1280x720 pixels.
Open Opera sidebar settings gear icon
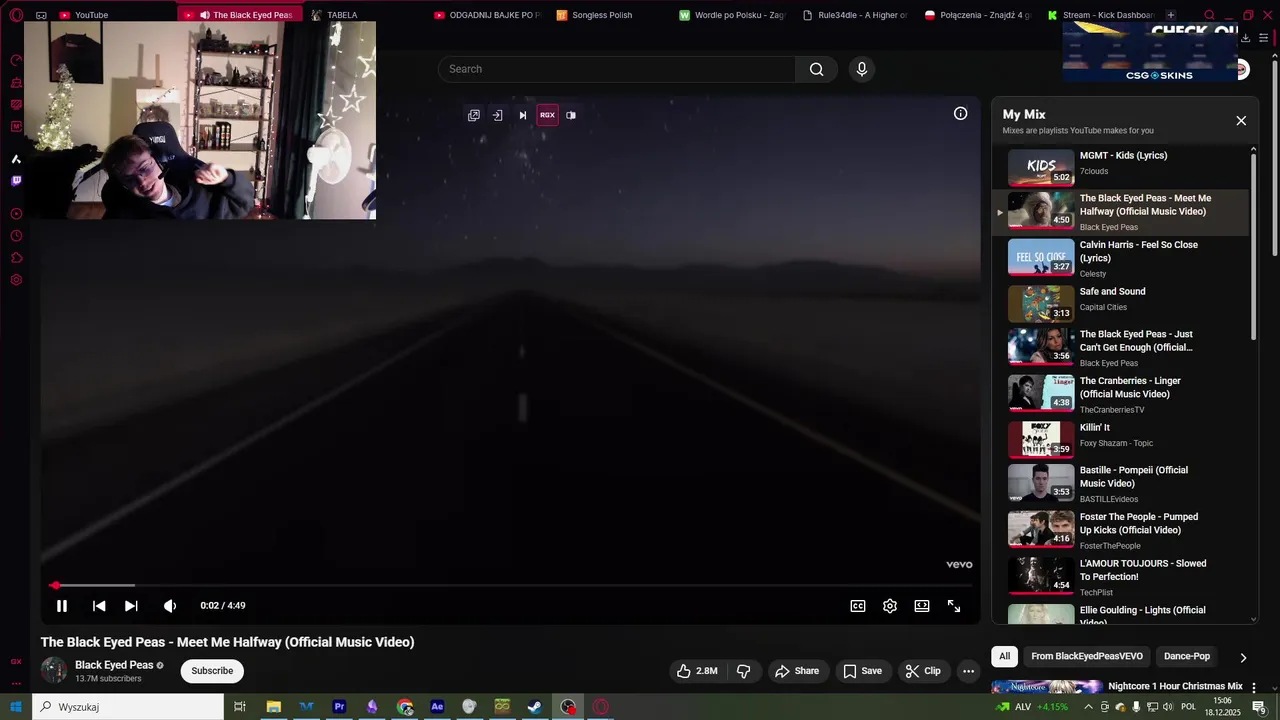pyautogui.click(x=16, y=280)
